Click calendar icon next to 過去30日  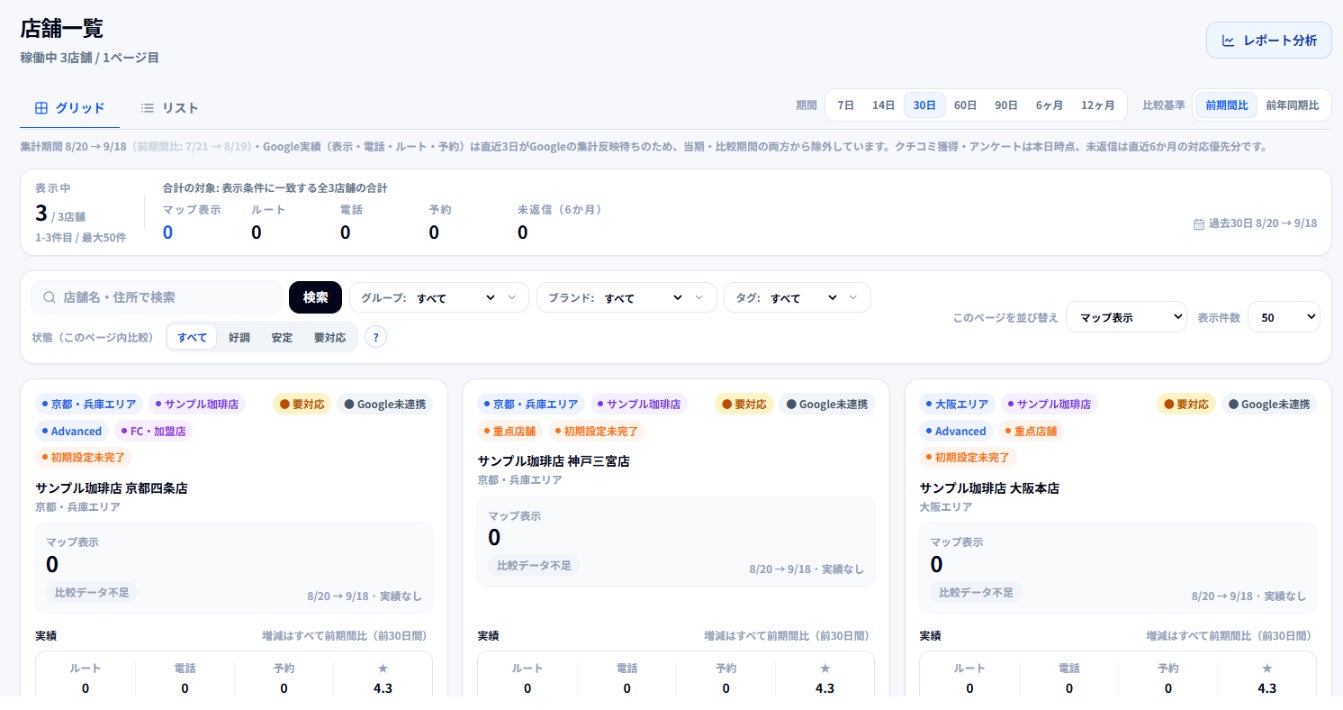click(1199, 224)
